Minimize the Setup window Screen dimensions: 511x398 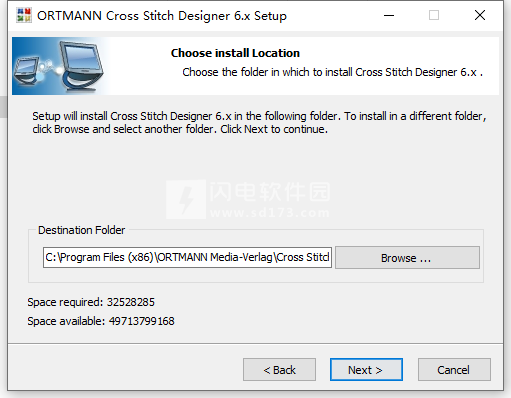[x=389, y=15]
